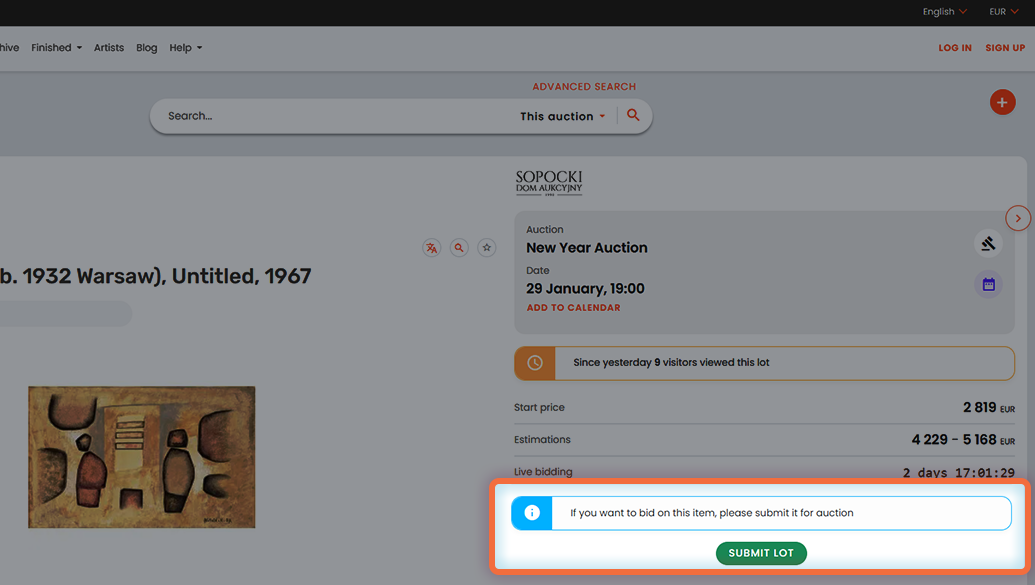The image size is (1035, 585).
Task: Expand the Finished menu
Action: [x=57, y=48]
